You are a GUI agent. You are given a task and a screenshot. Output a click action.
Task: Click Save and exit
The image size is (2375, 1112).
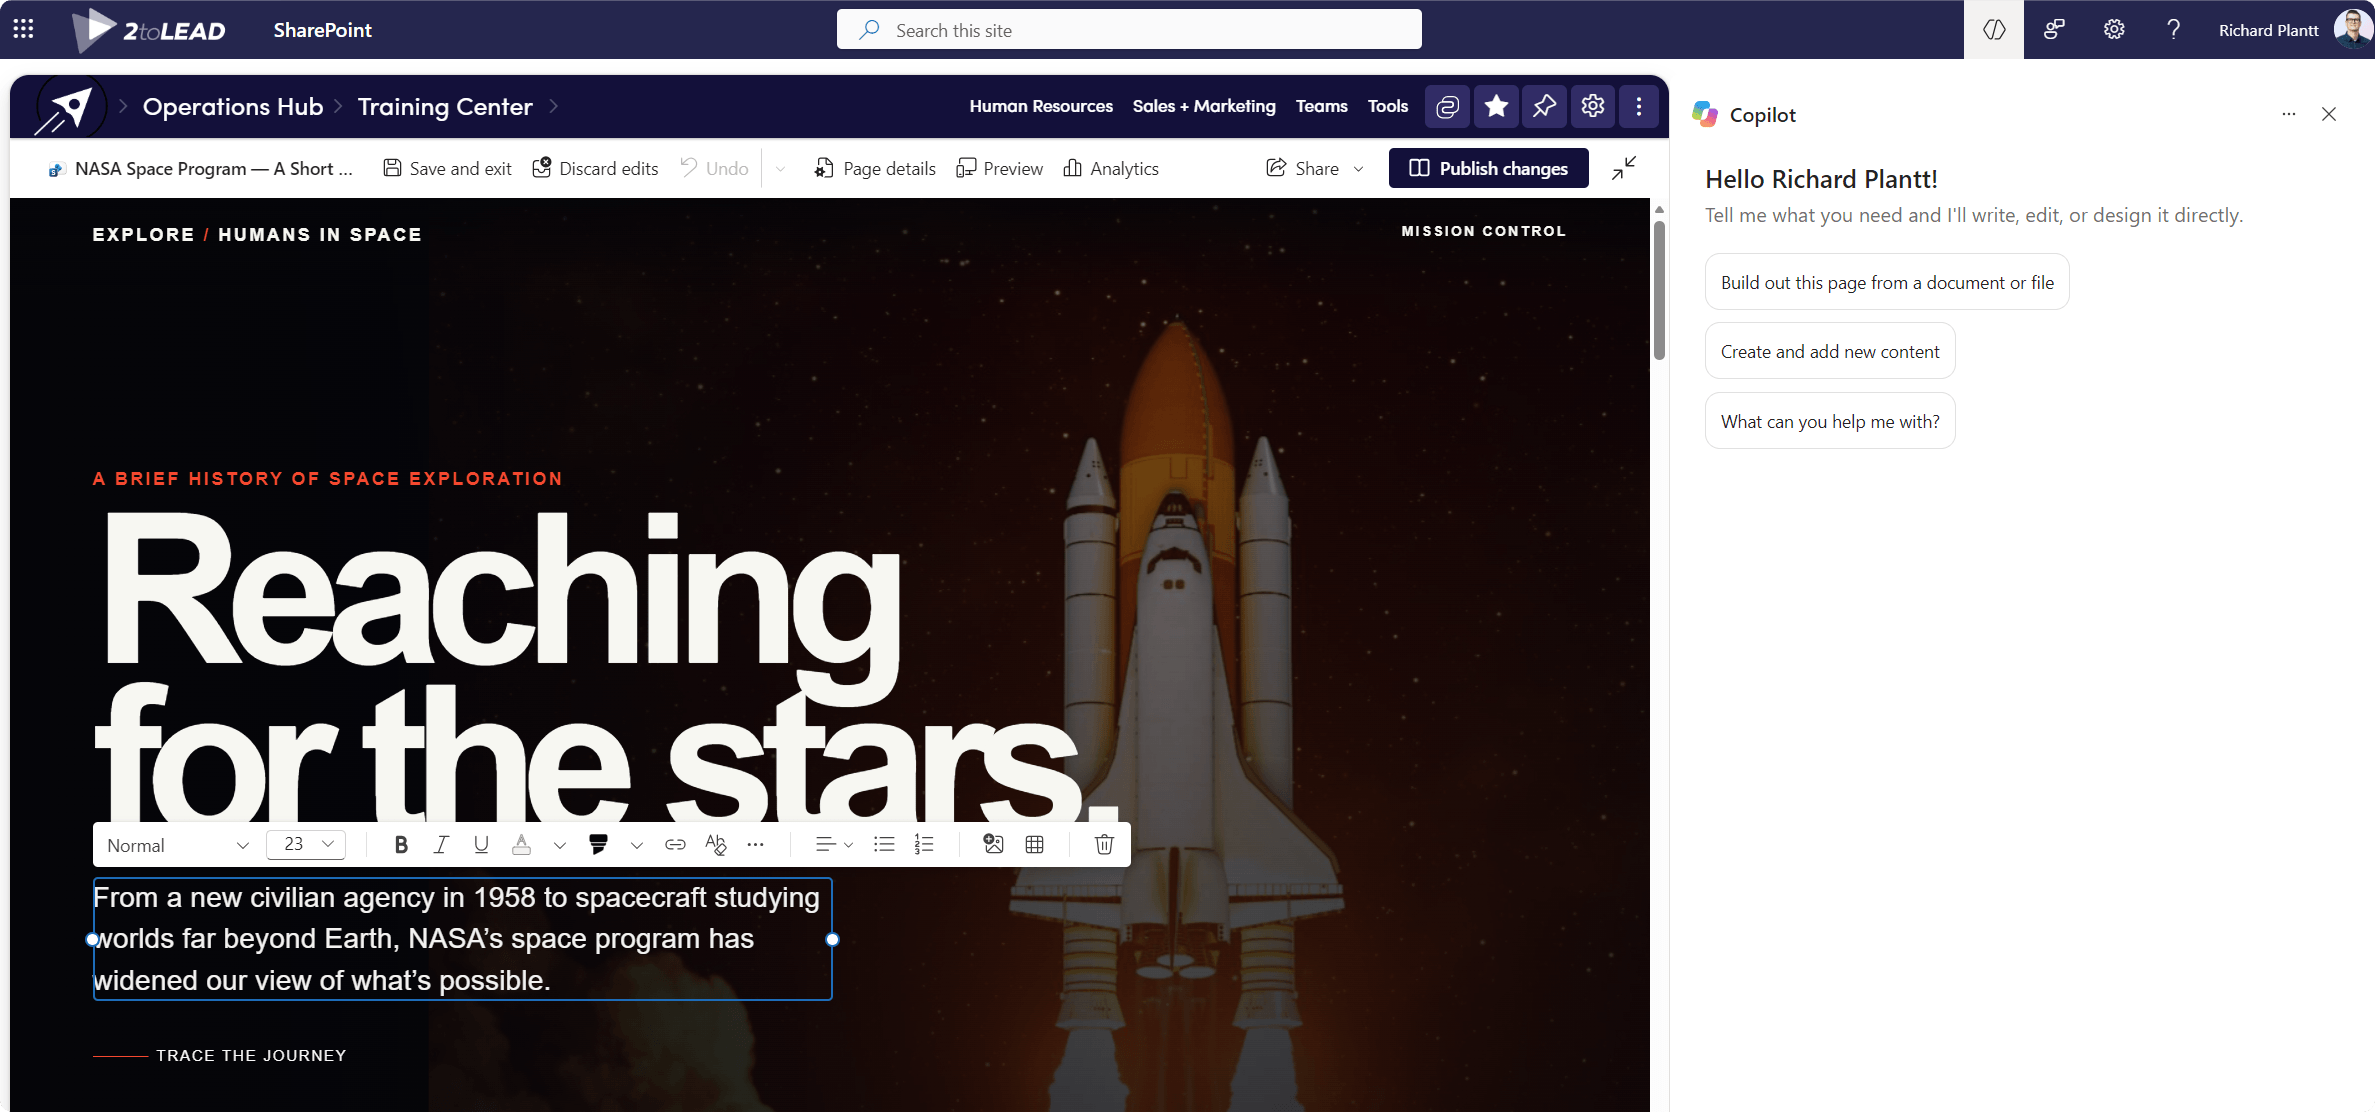pos(447,168)
